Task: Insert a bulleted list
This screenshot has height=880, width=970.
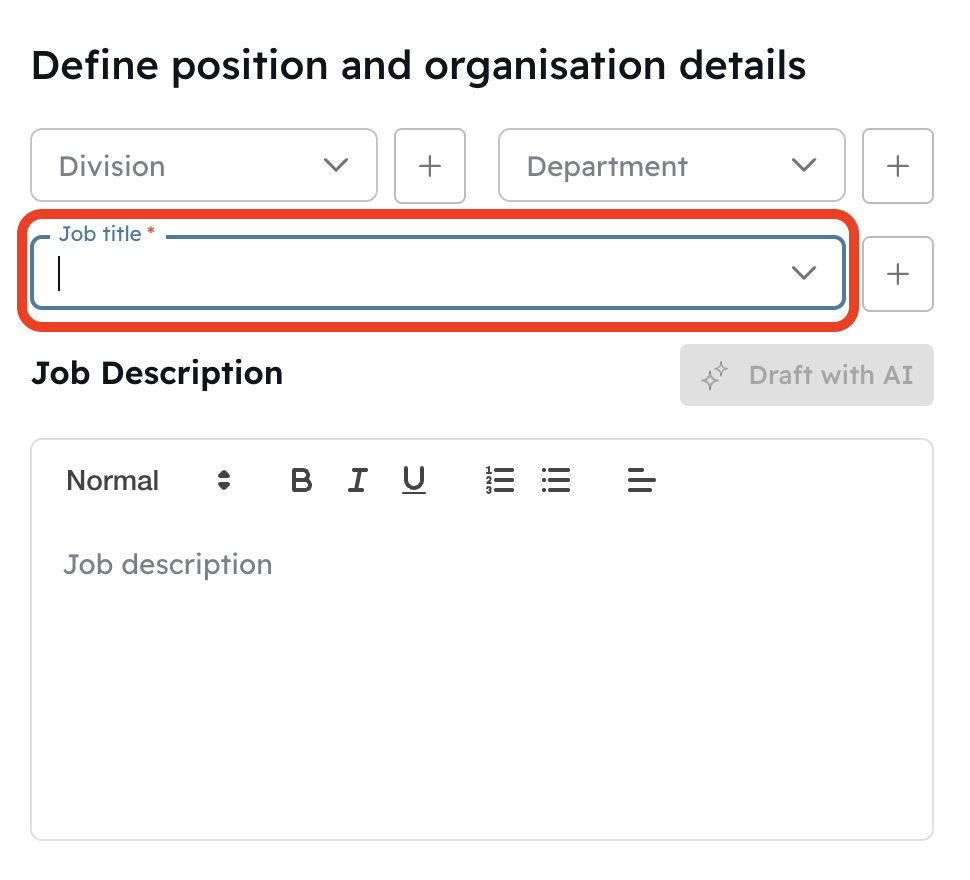Action: [x=556, y=481]
